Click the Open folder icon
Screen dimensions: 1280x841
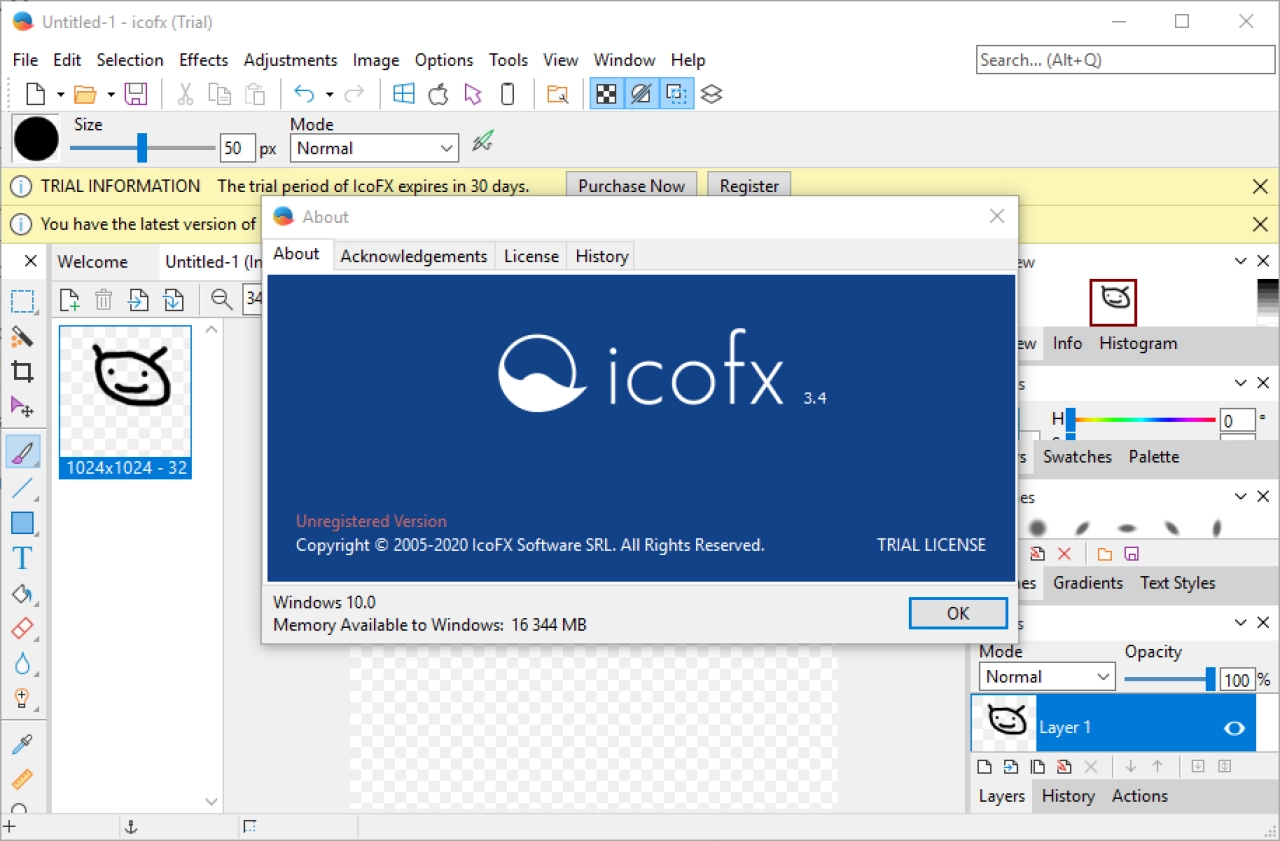pos(85,94)
